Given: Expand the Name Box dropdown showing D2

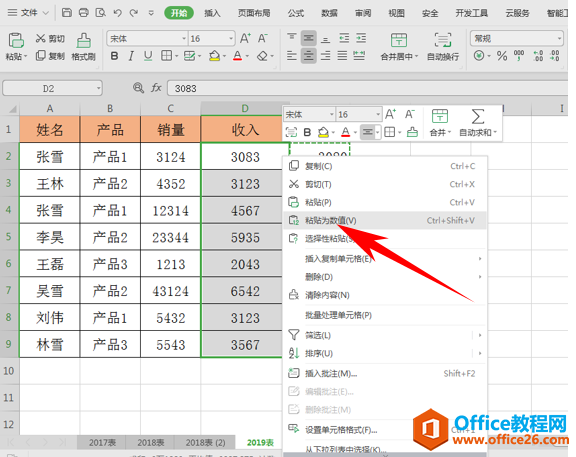Looking at the screenshot, I should (x=98, y=88).
